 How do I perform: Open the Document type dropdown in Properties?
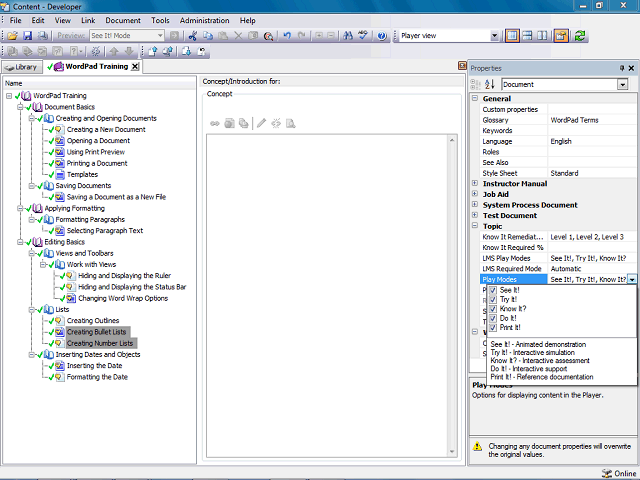(622, 84)
